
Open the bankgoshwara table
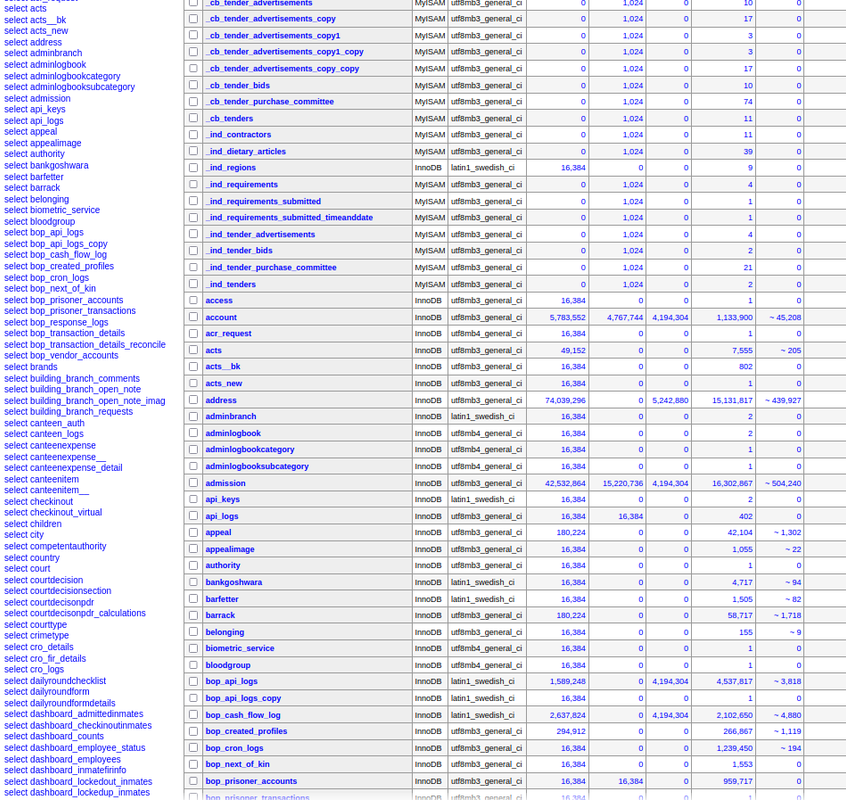[x=234, y=583]
